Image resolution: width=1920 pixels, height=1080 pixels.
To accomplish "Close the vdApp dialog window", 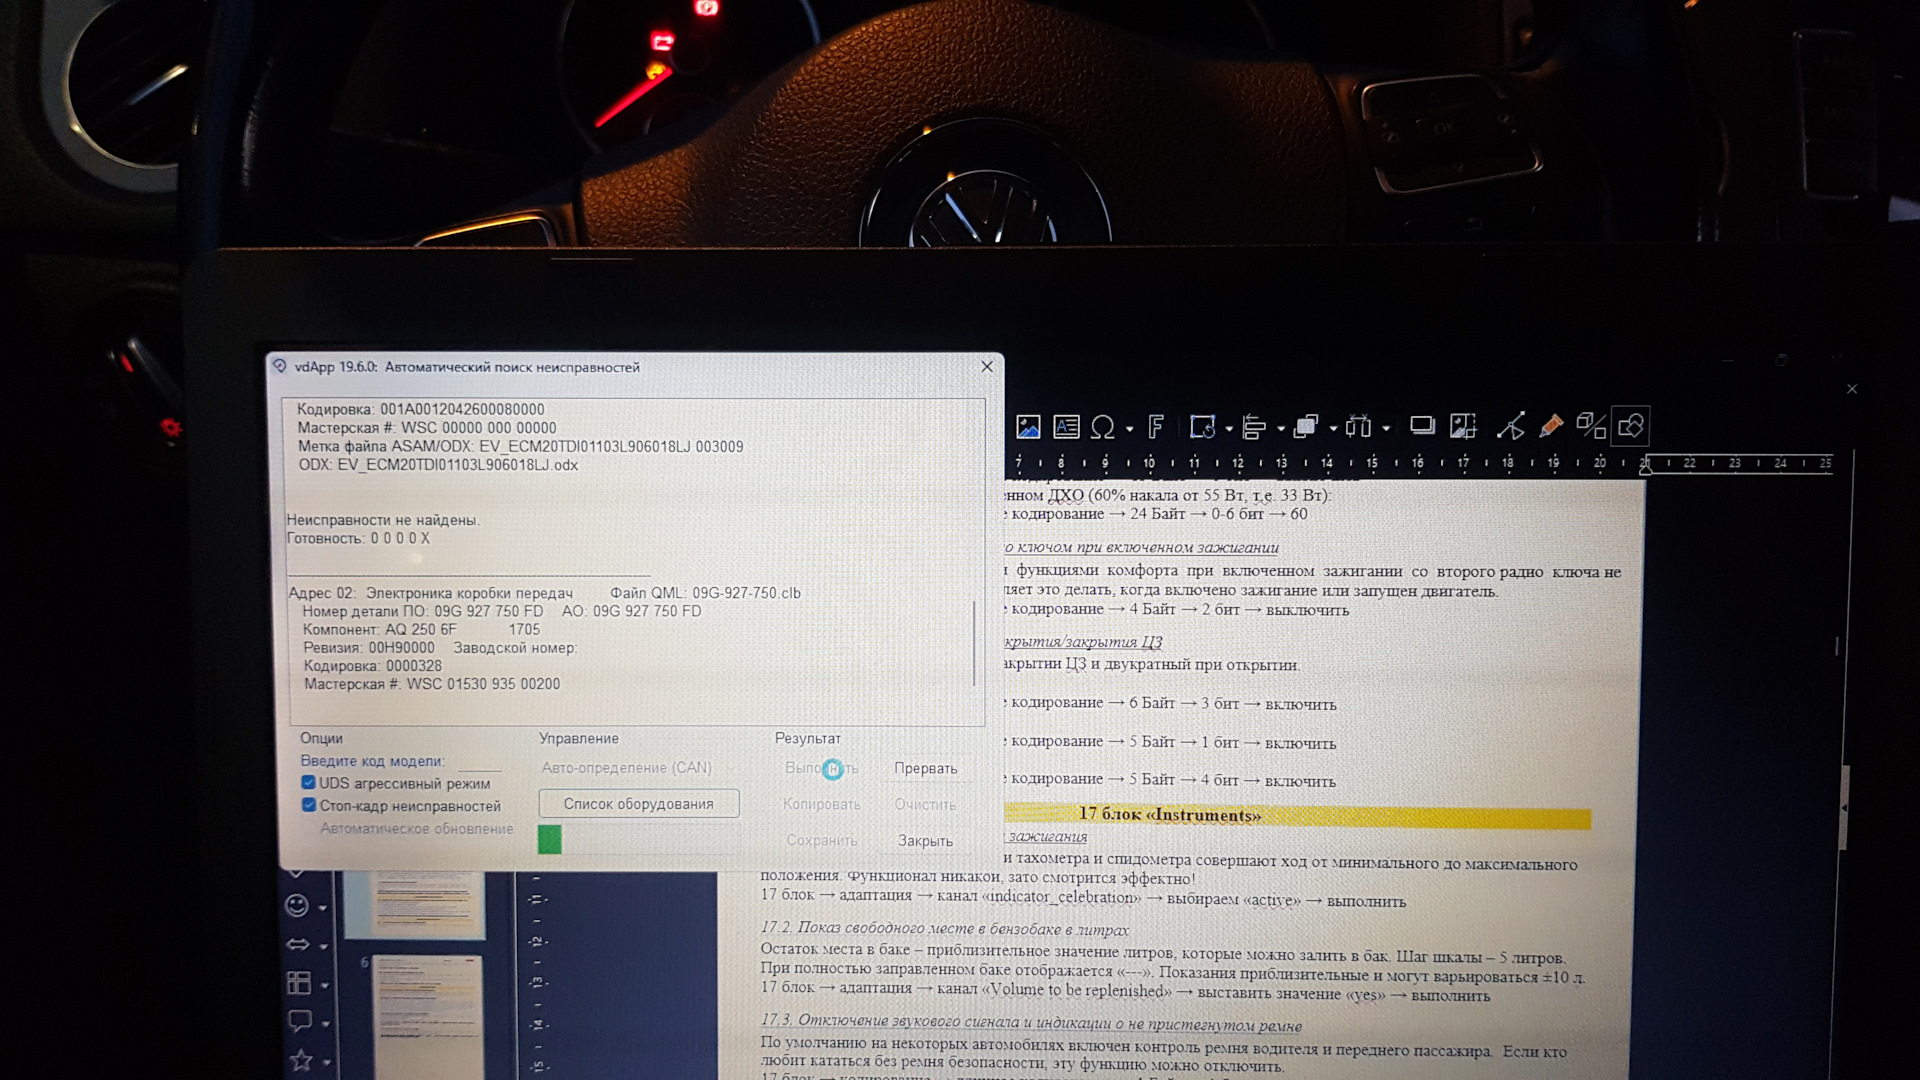I will [x=987, y=367].
